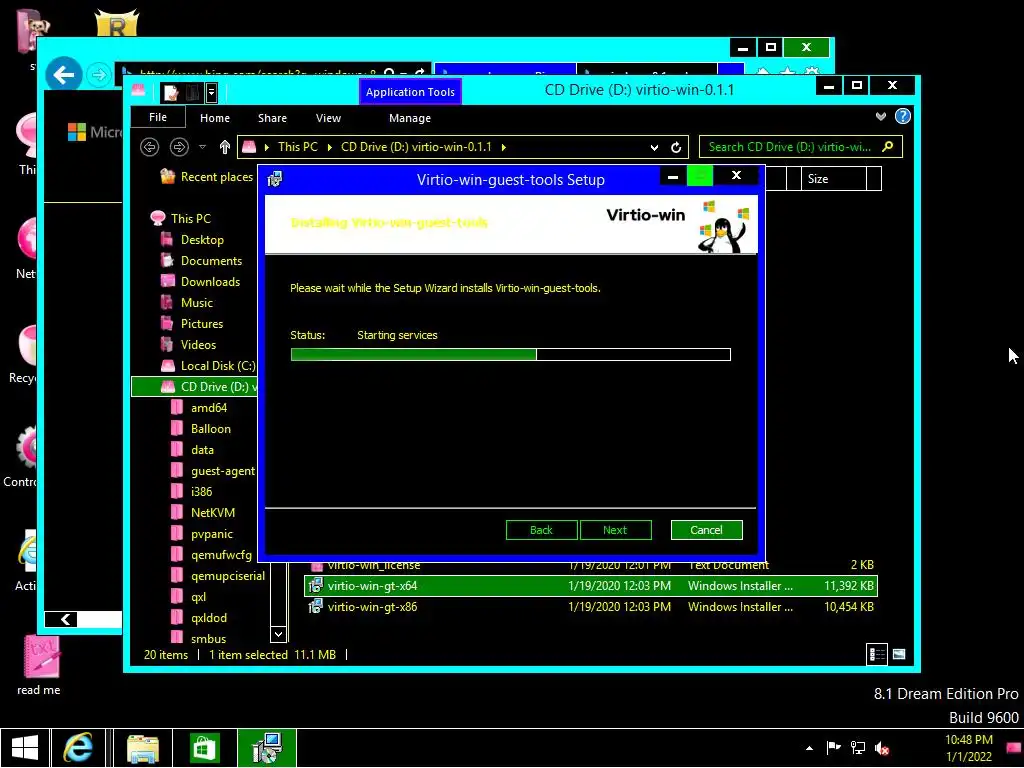1024x768 pixels.
Task: Open the Balloon folder in tree
Action: point(201,428)
